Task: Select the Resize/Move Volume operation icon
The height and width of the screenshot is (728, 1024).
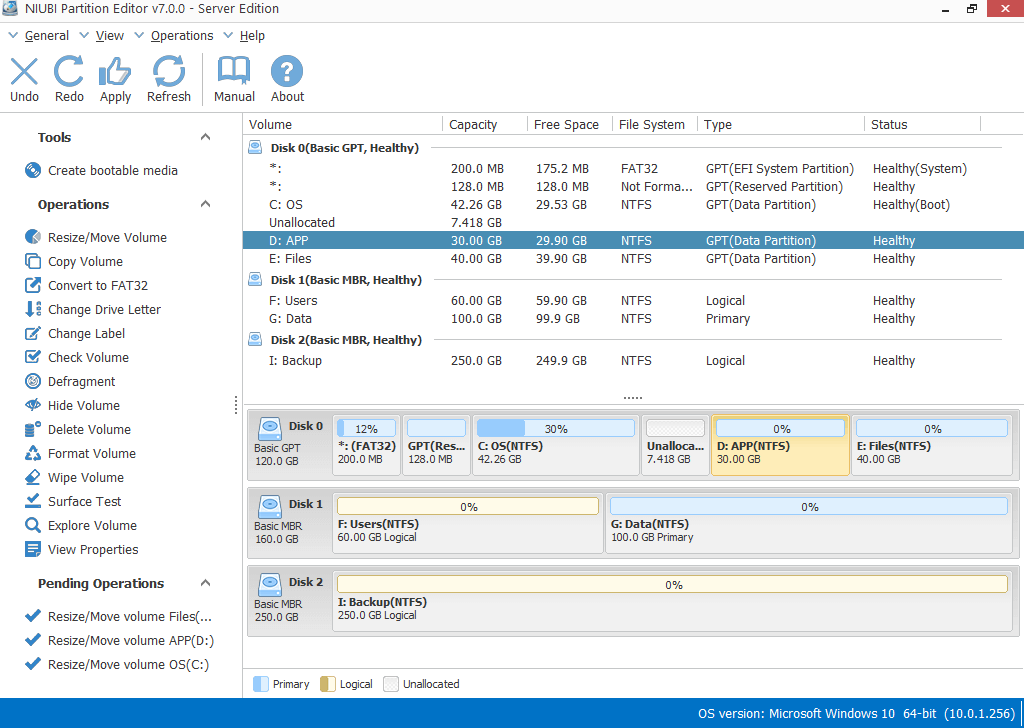Action: [x=33, y=238]
